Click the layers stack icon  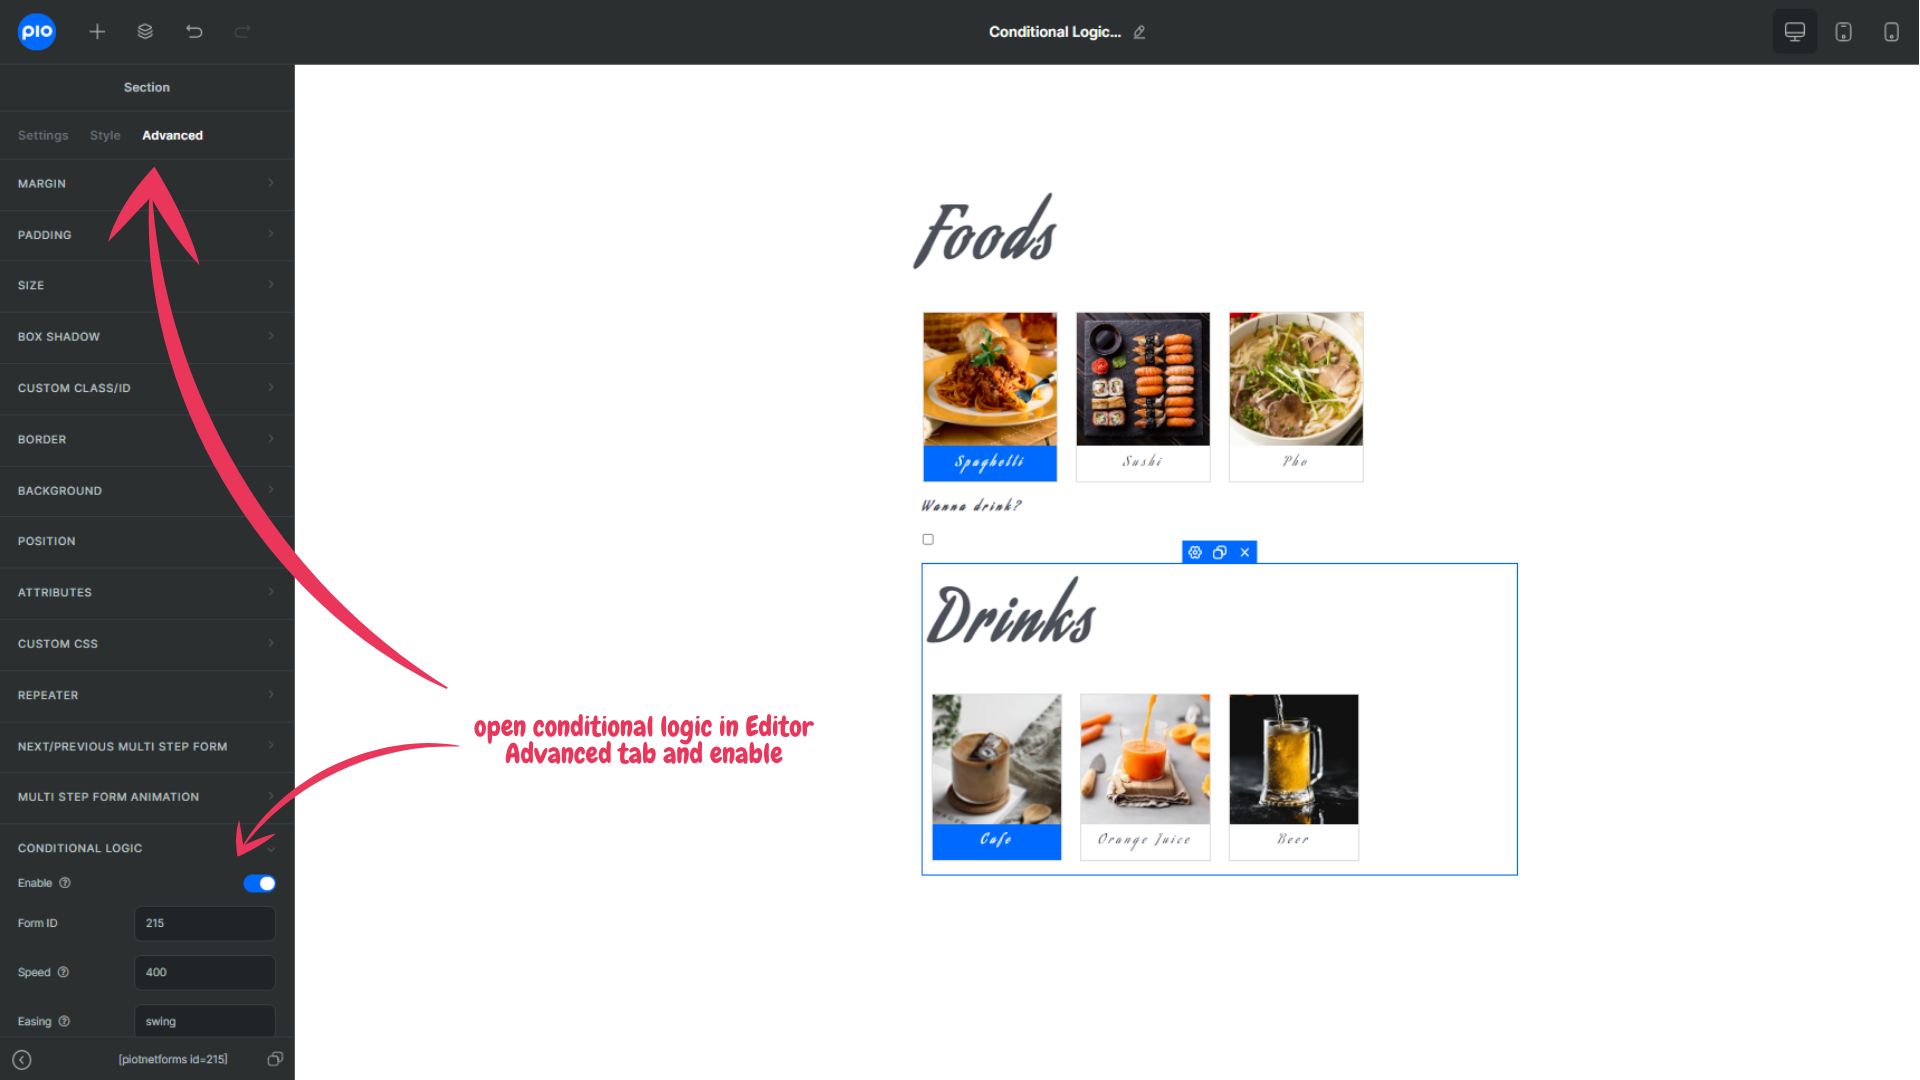145,32
